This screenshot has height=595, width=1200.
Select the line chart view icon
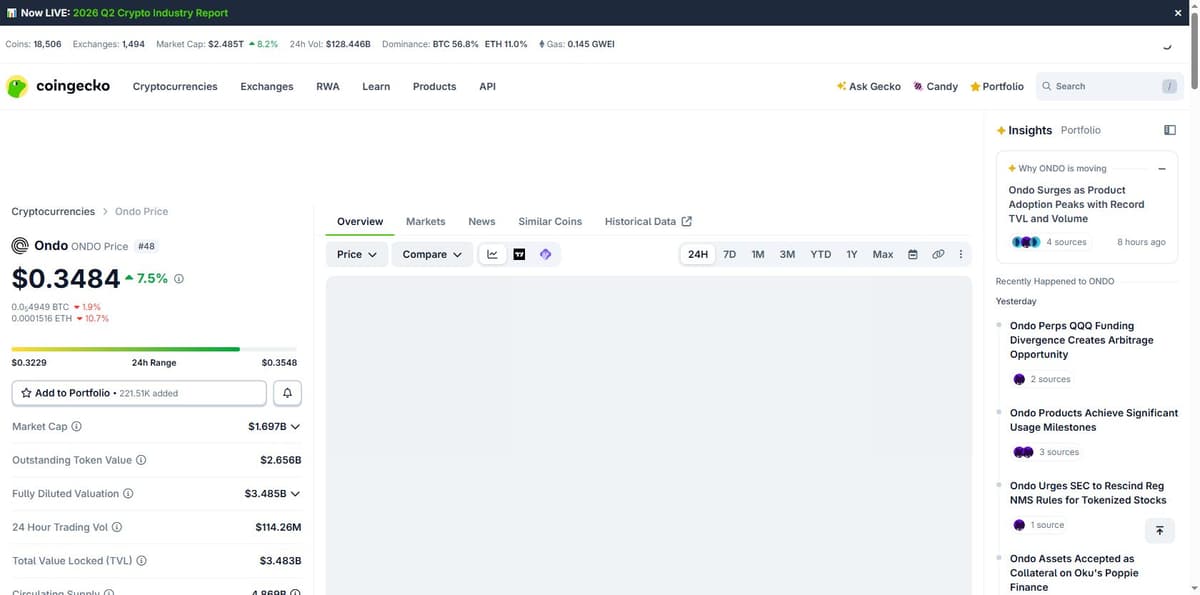click(492, 254)
